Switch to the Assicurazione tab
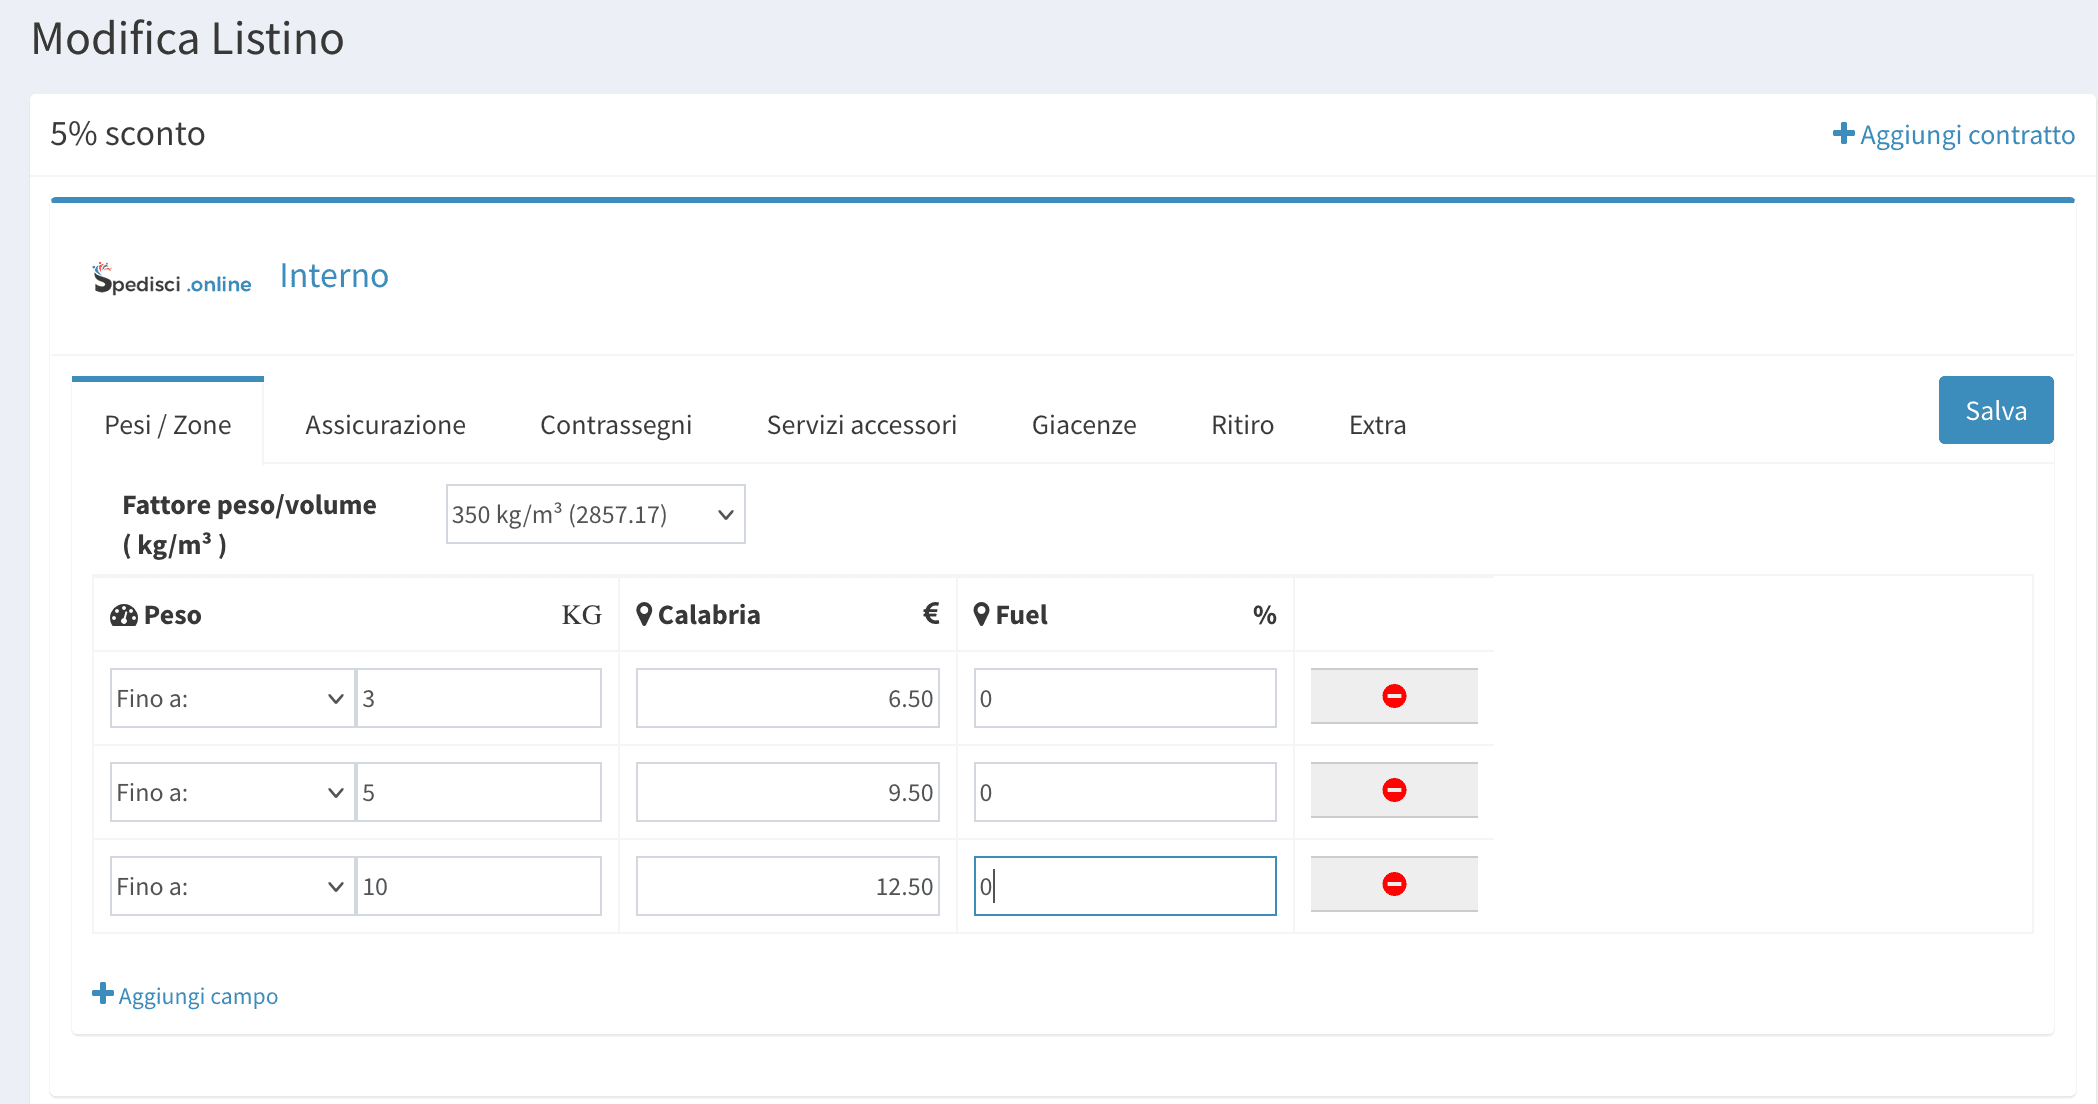The height and width of the screenshot is (1104, 2098). tap(385, 425)
